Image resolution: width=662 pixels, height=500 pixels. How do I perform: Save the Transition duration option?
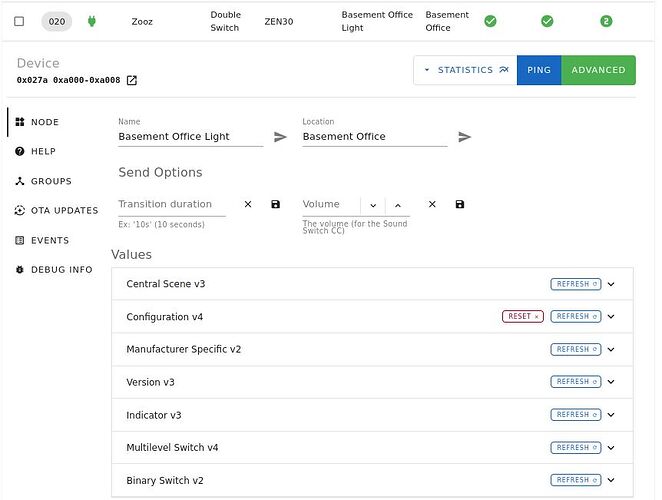pos(276,205)
